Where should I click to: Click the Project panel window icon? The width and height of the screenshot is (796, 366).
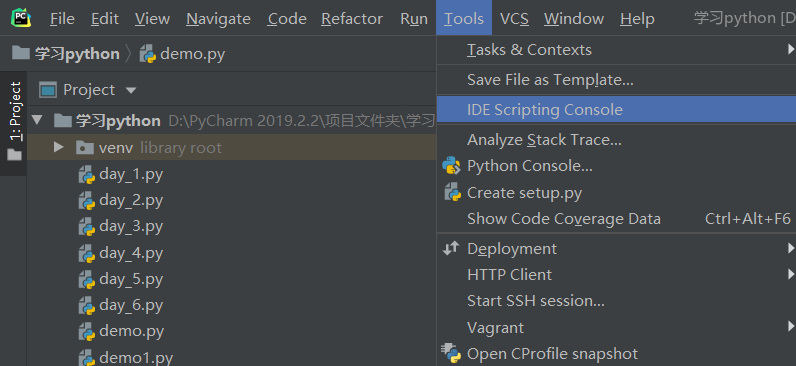[48, 90]
